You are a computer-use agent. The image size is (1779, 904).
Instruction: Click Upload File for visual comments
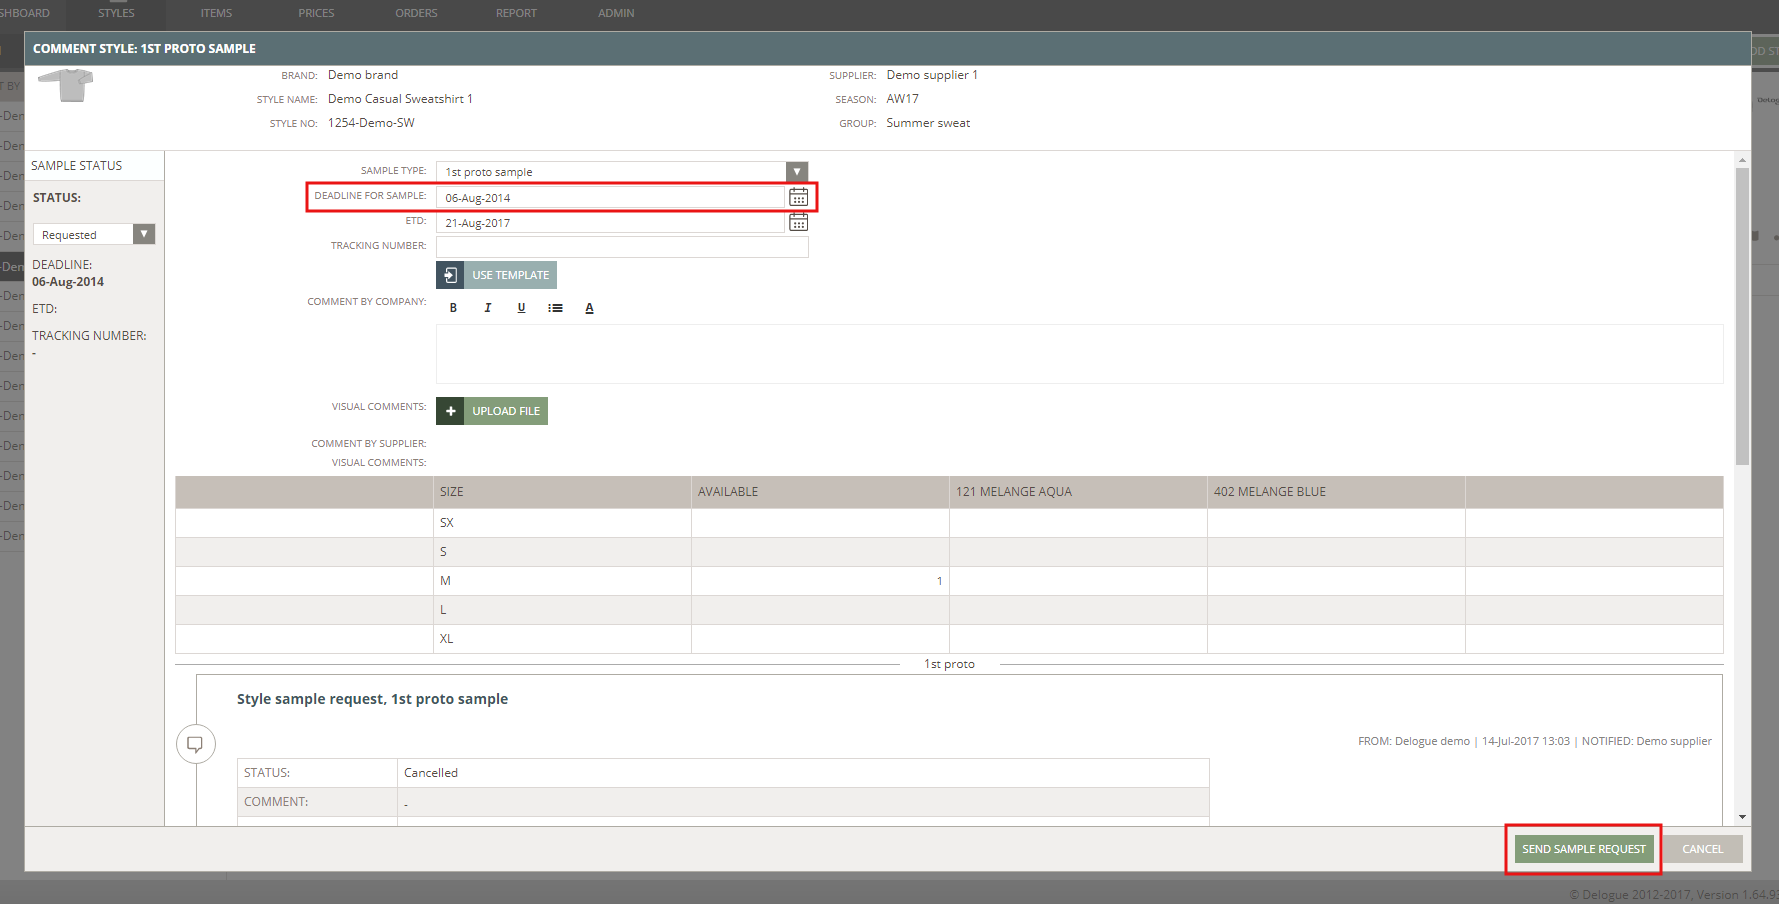(492, 411)
